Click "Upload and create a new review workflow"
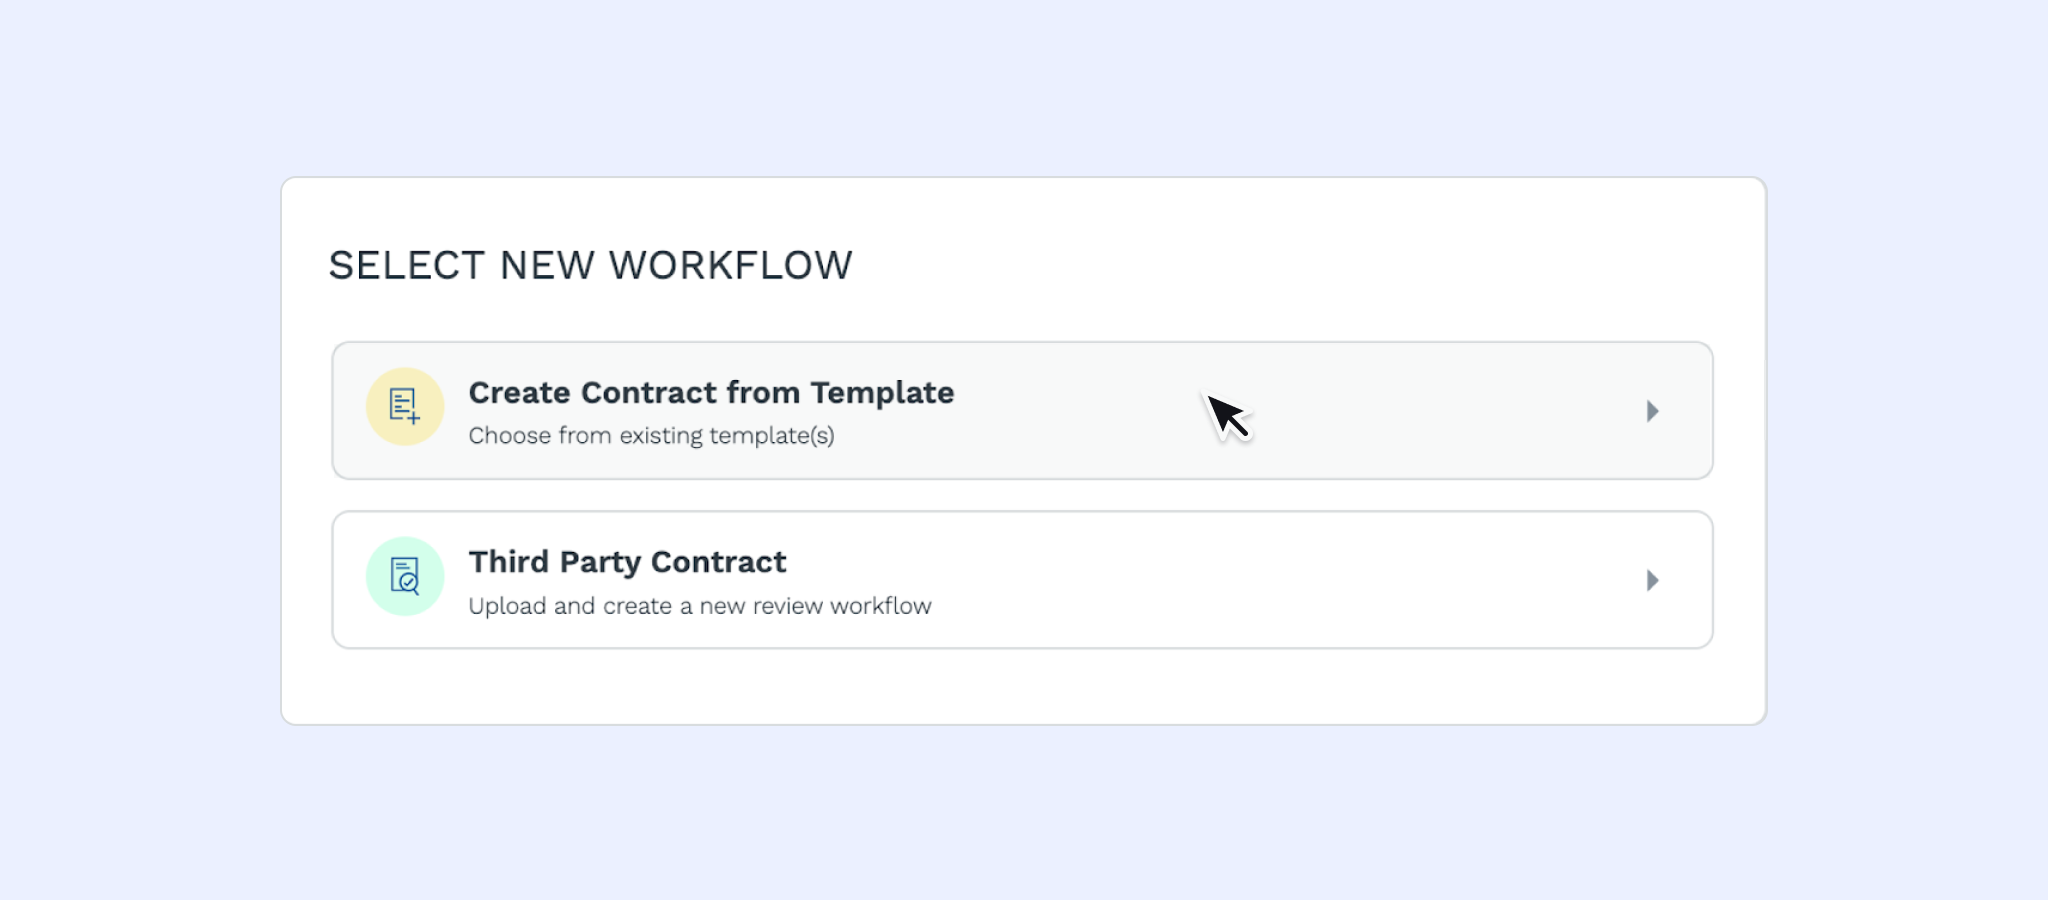Screen dimensions: 2048x900 (699, 606)
